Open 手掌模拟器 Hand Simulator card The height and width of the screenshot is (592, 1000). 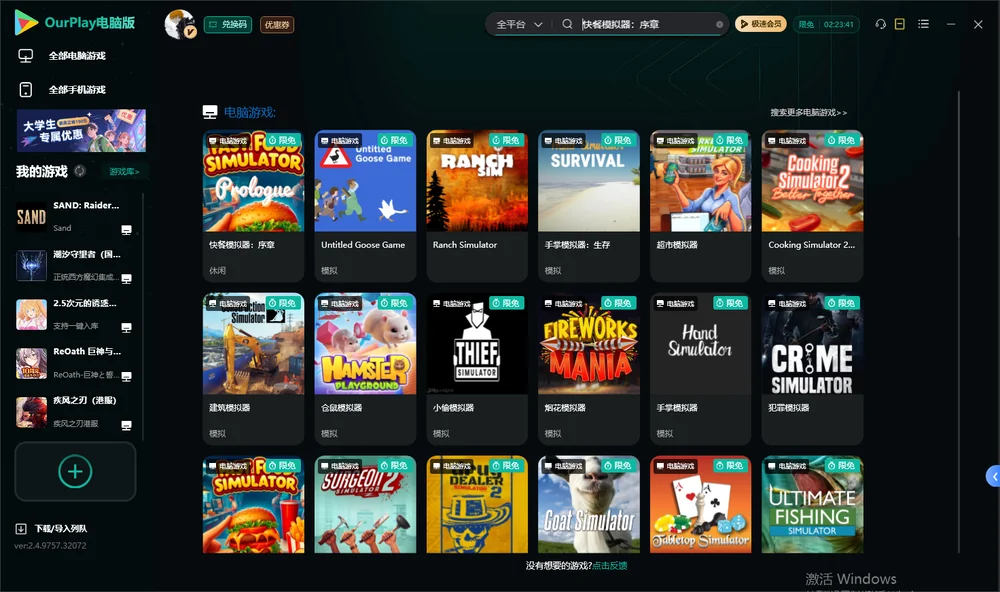[x=700, y=369]
